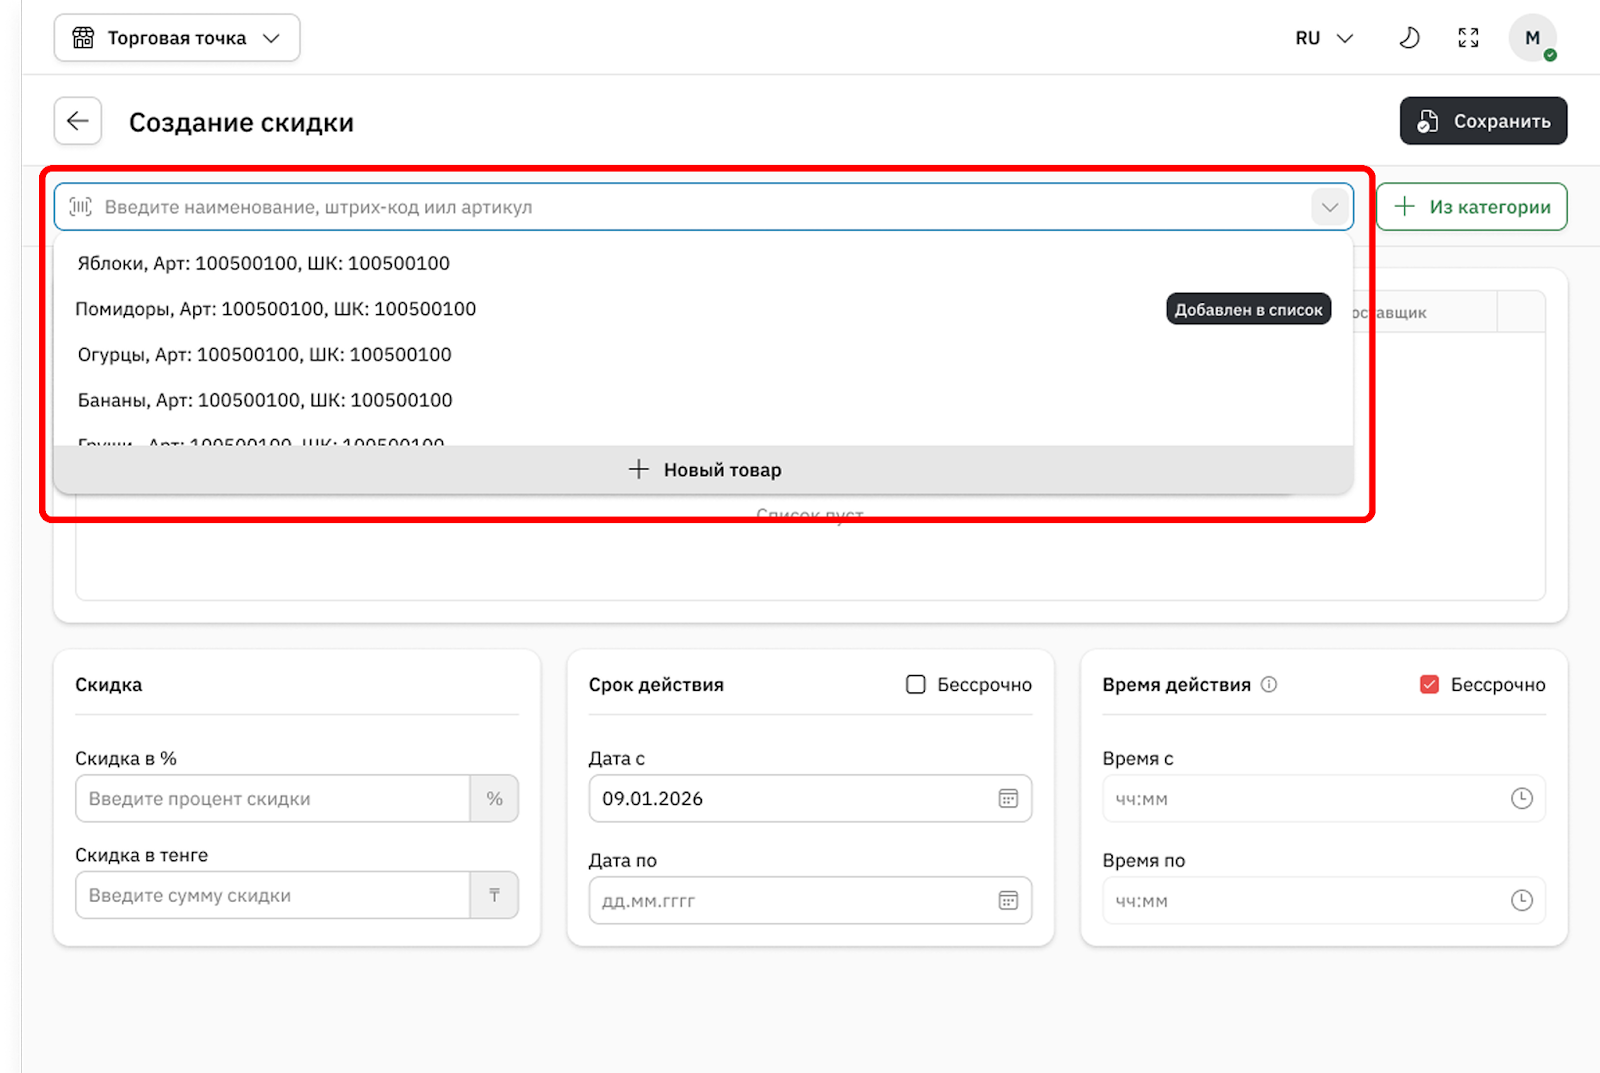Open calendar for Дата с field

pyautogui.click(x=1008, y=799)
